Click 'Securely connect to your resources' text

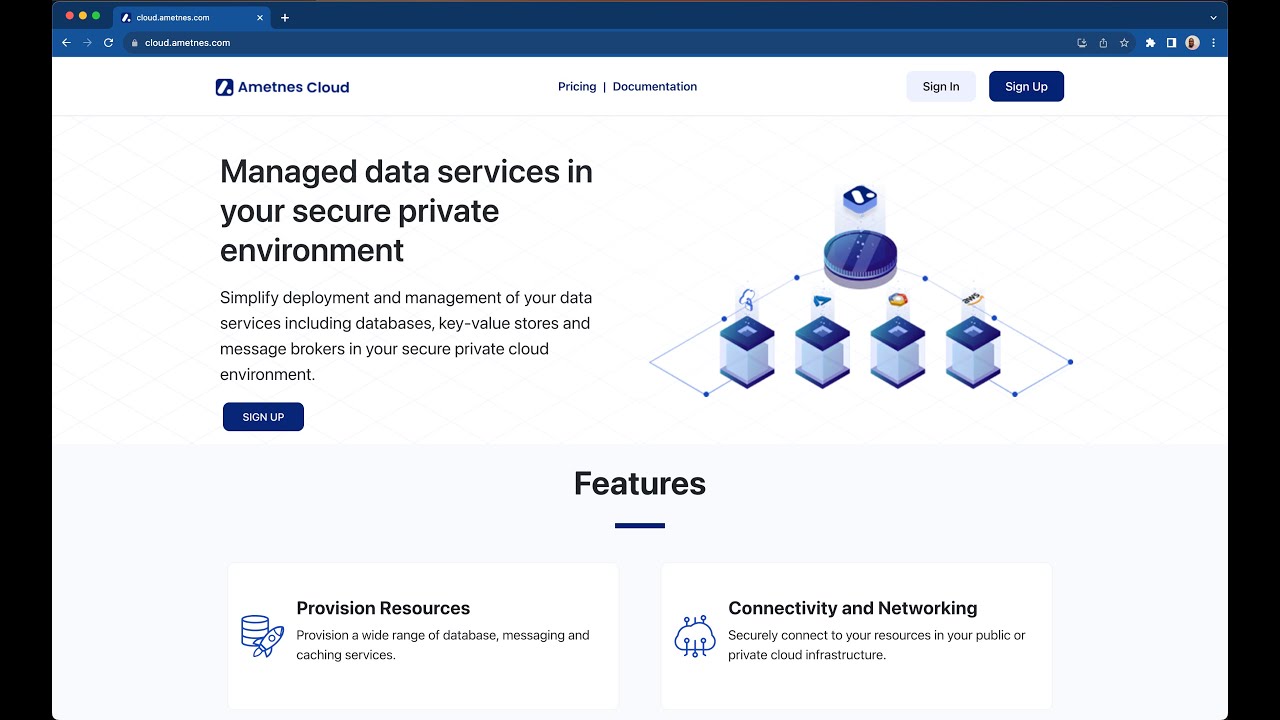tap(877, 645)
